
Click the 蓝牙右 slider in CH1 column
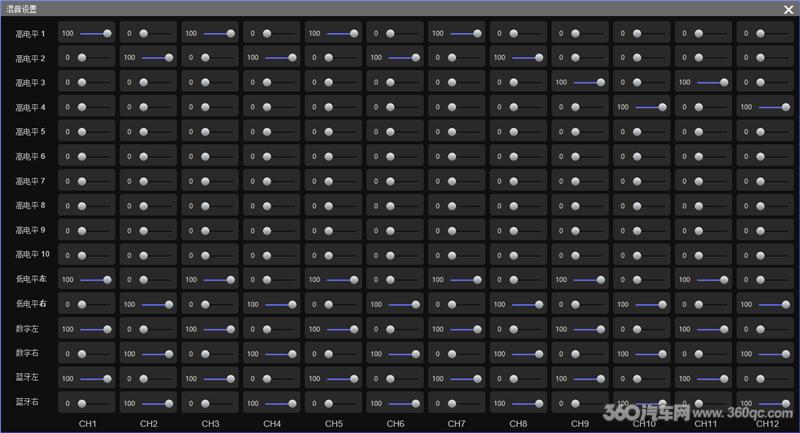(95, 403)
